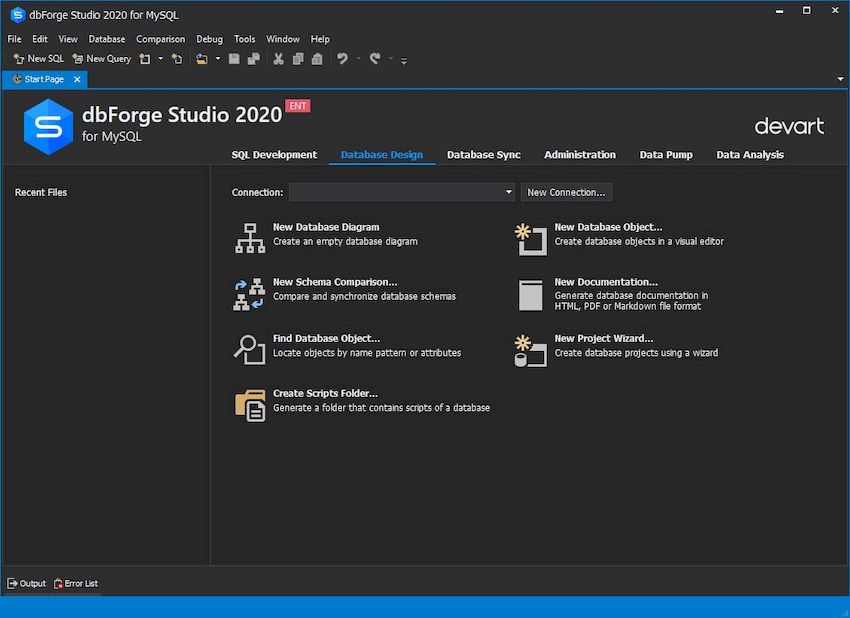Image resolution: width=850 pixels, height=618 pixels.
Task: Open the Database menu
Action: [x=106, y=38]
